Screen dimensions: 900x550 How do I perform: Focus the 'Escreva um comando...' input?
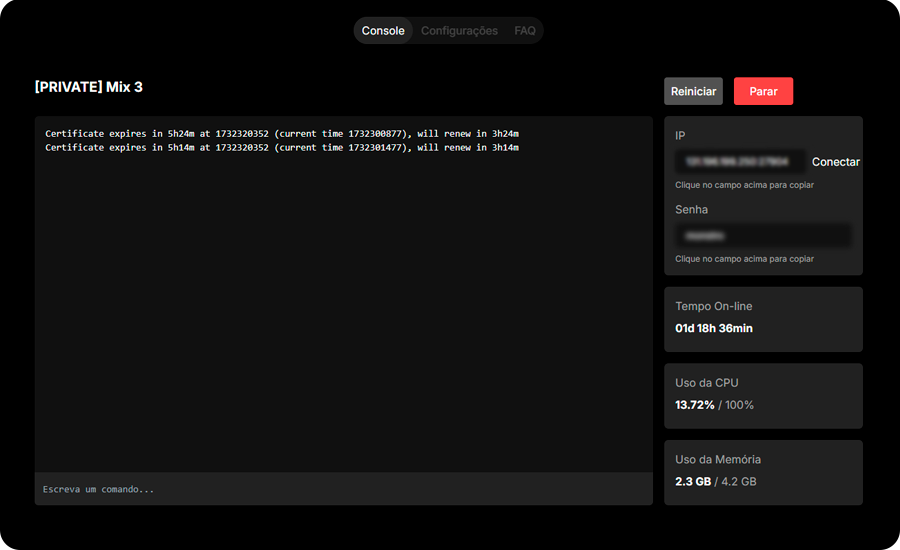343,489
